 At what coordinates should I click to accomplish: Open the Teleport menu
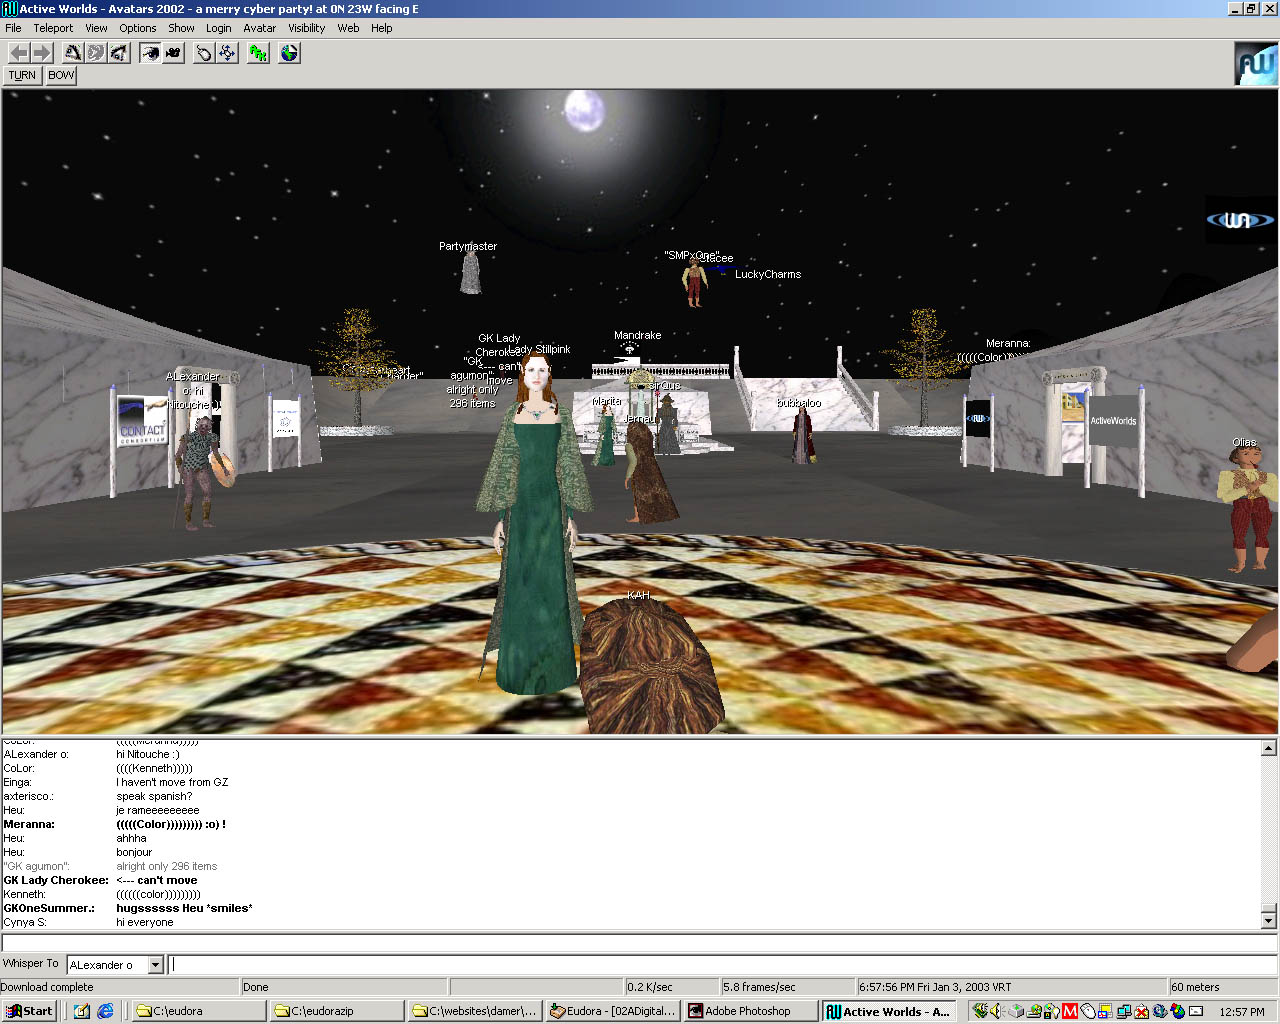(x=53, y=28)
